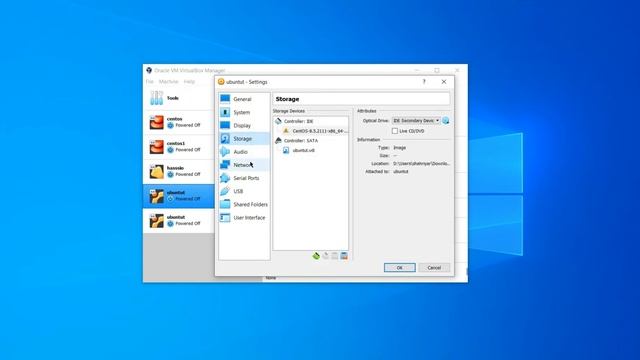Select the centos1 virtual machine
This screenshot has width=640, height=360.
178,147
